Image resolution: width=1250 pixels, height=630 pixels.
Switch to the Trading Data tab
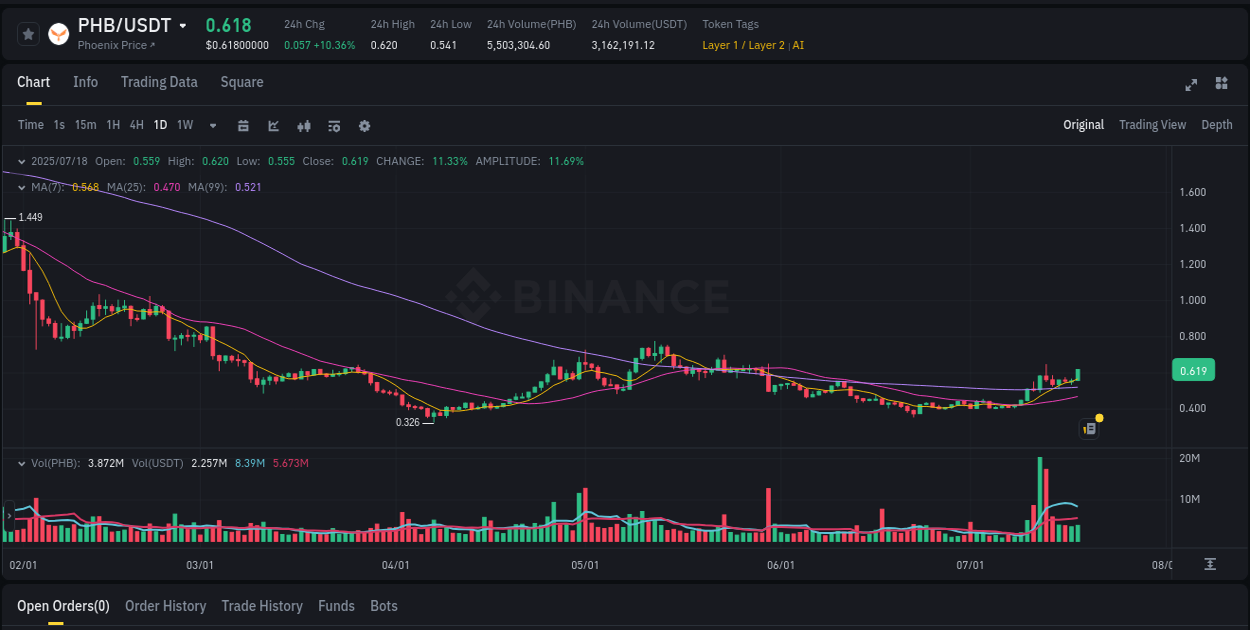pos(159,82)
